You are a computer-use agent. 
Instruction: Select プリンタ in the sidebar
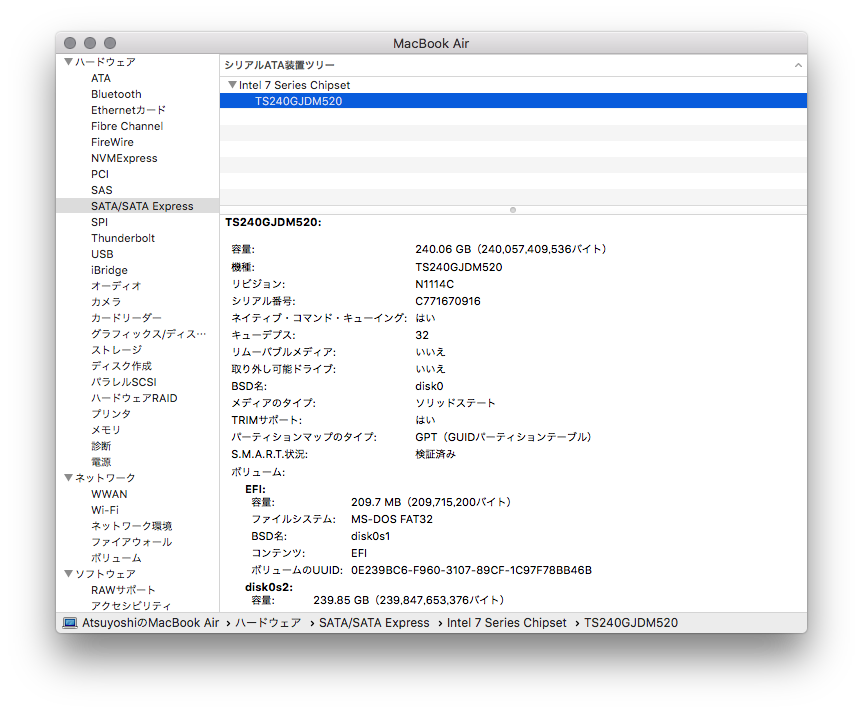point(111,413)
